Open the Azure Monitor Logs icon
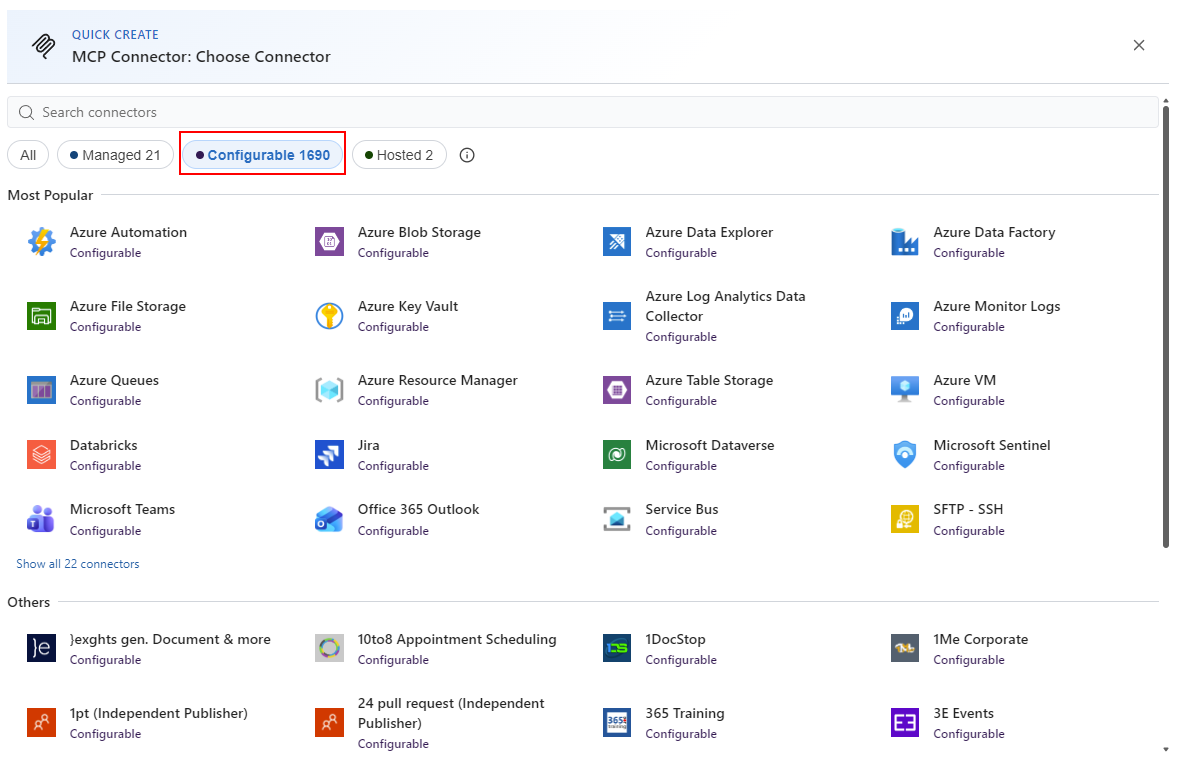Image resolution: width=1180 pixels, height=760 pixels. click(905, 316)
